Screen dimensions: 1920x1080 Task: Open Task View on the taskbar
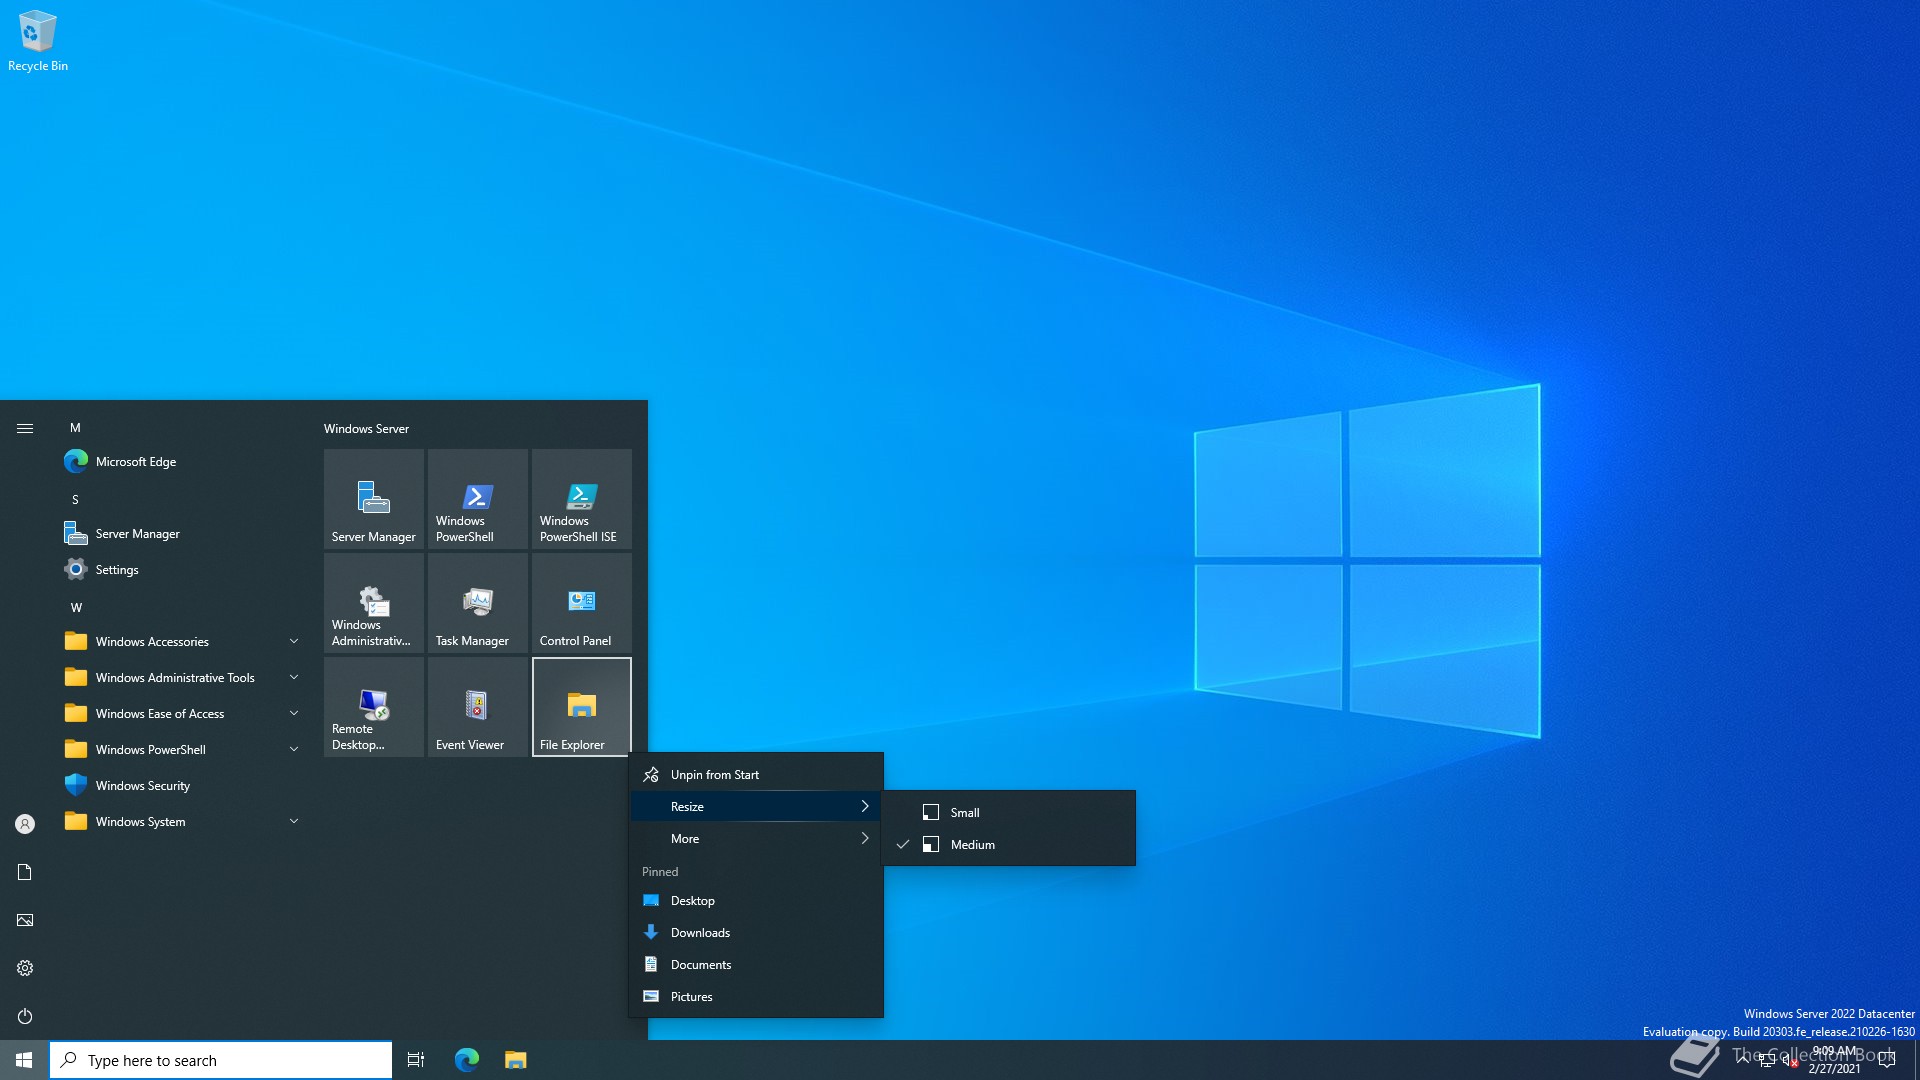[x=416, y=1060]
